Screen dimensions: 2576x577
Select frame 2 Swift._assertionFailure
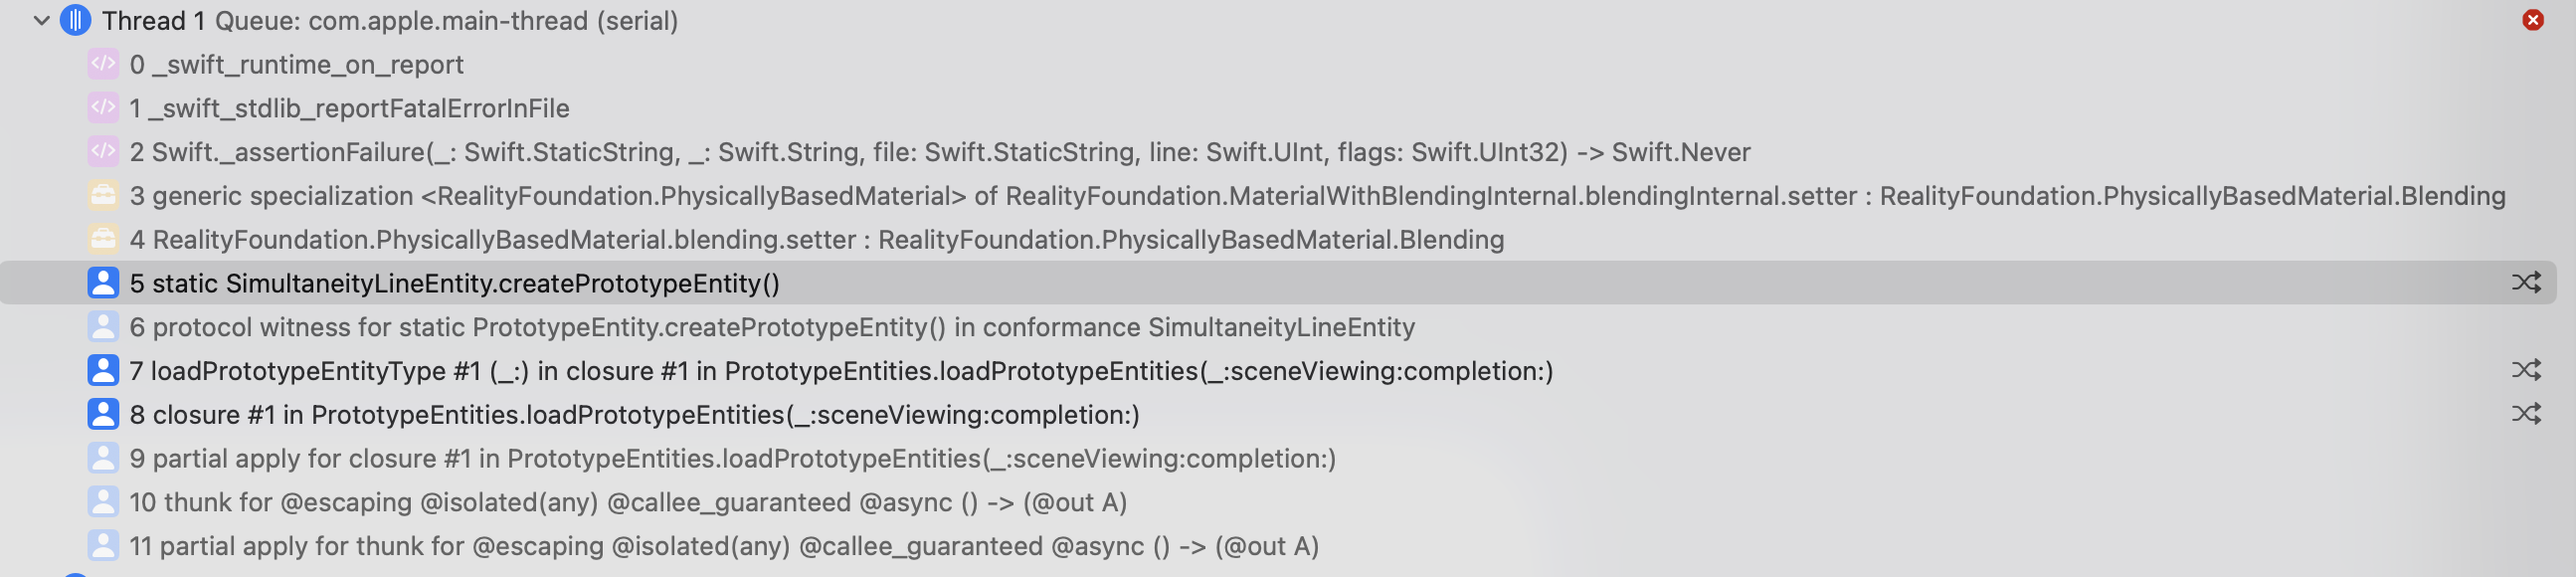click(939, 152)
